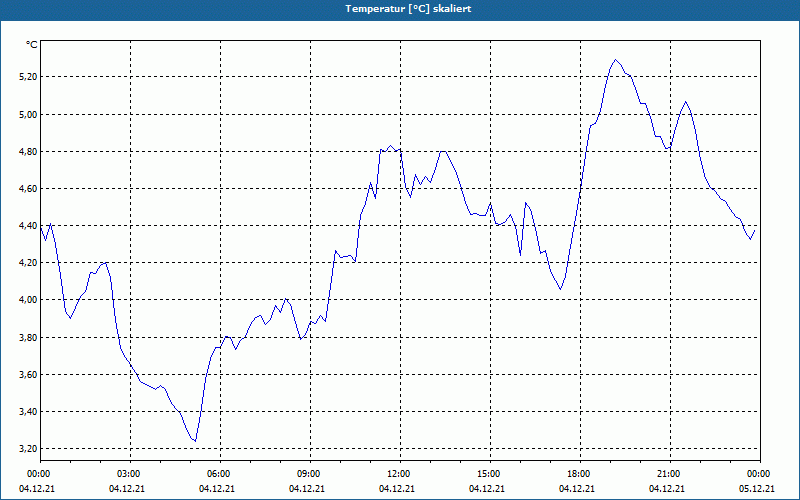The width and height of the screenshot is (800, 500).
Task: Select the 4,20 y-axis value
Action: [29, 263]
